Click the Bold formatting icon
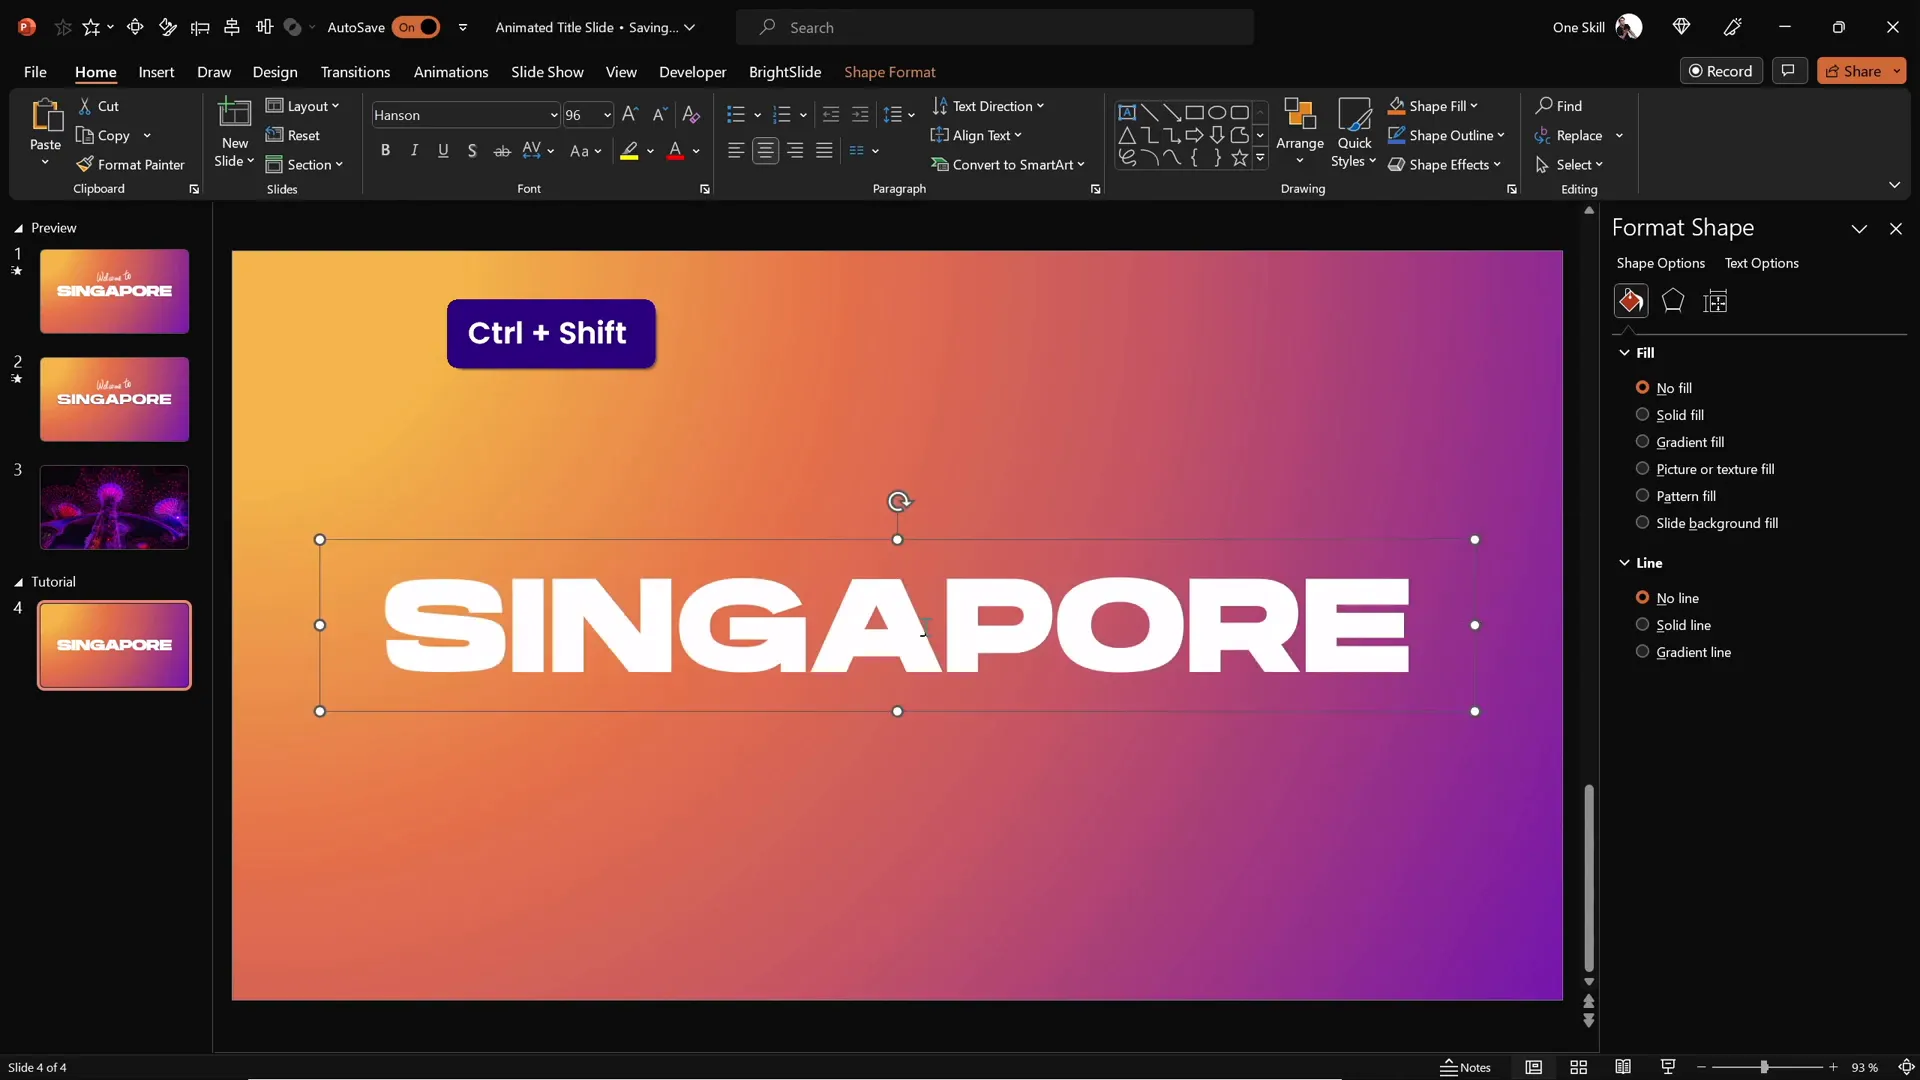The width and height of the screenshot is (1920, 1080). (385, 151)
